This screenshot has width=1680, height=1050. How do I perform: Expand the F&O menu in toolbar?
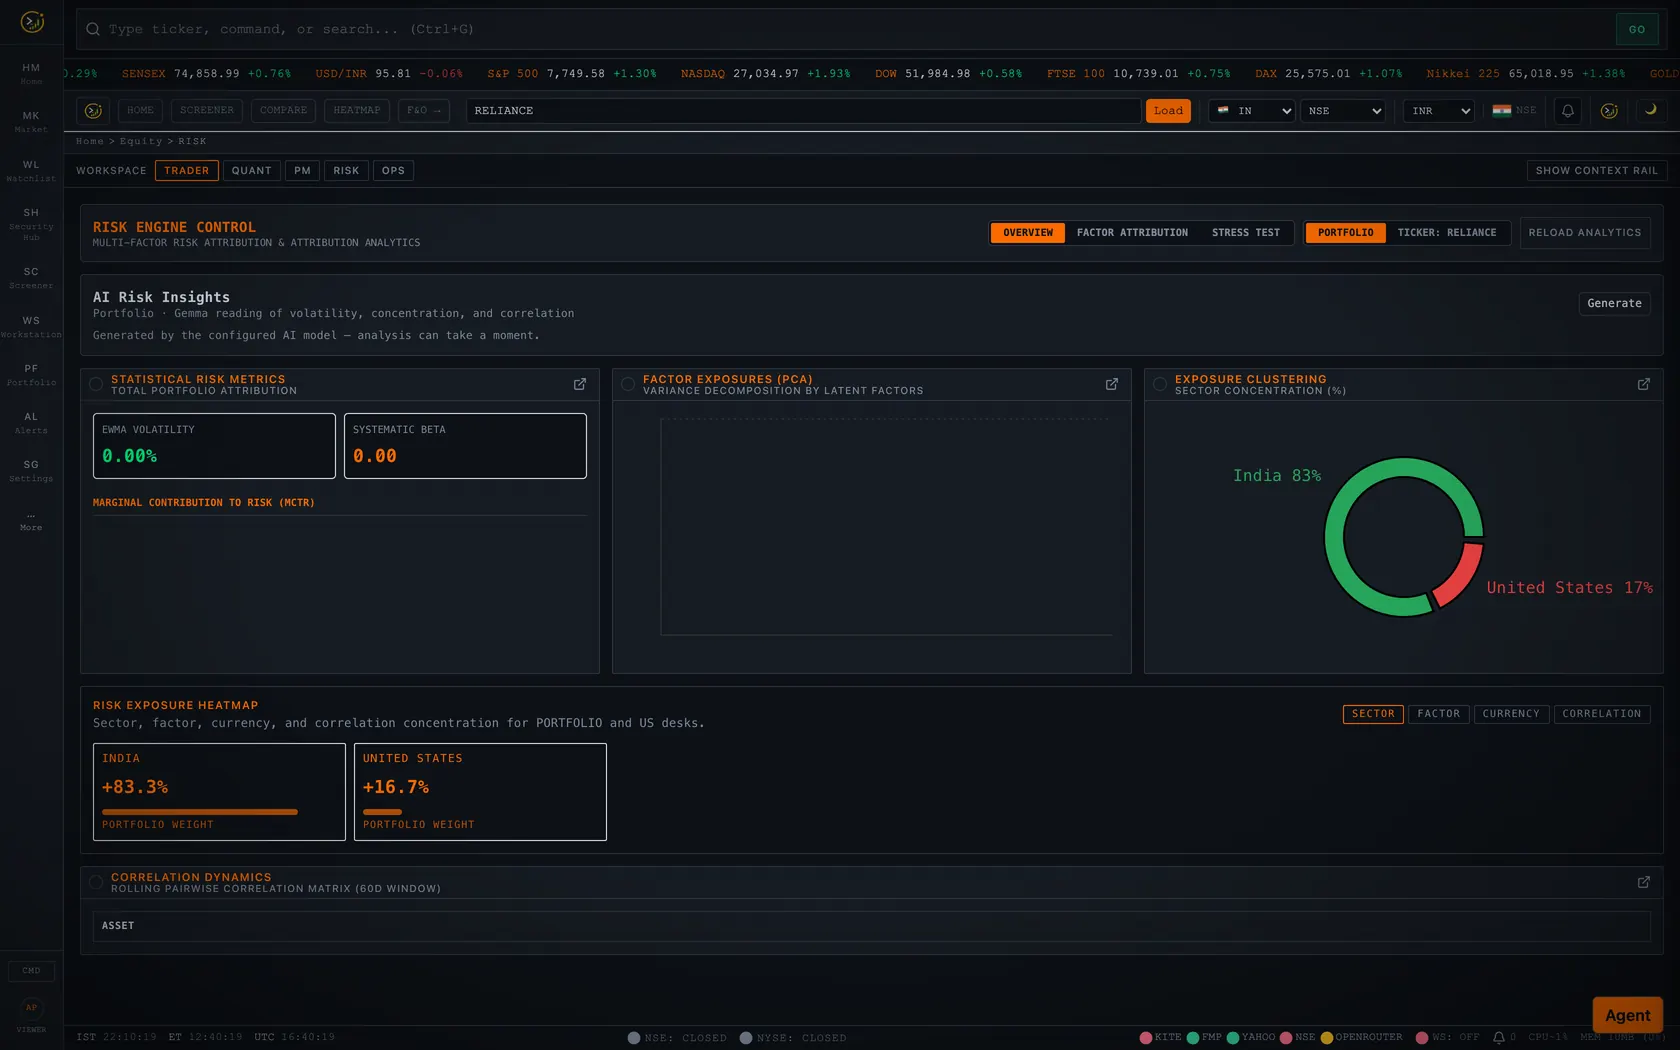tap(424, 111)
